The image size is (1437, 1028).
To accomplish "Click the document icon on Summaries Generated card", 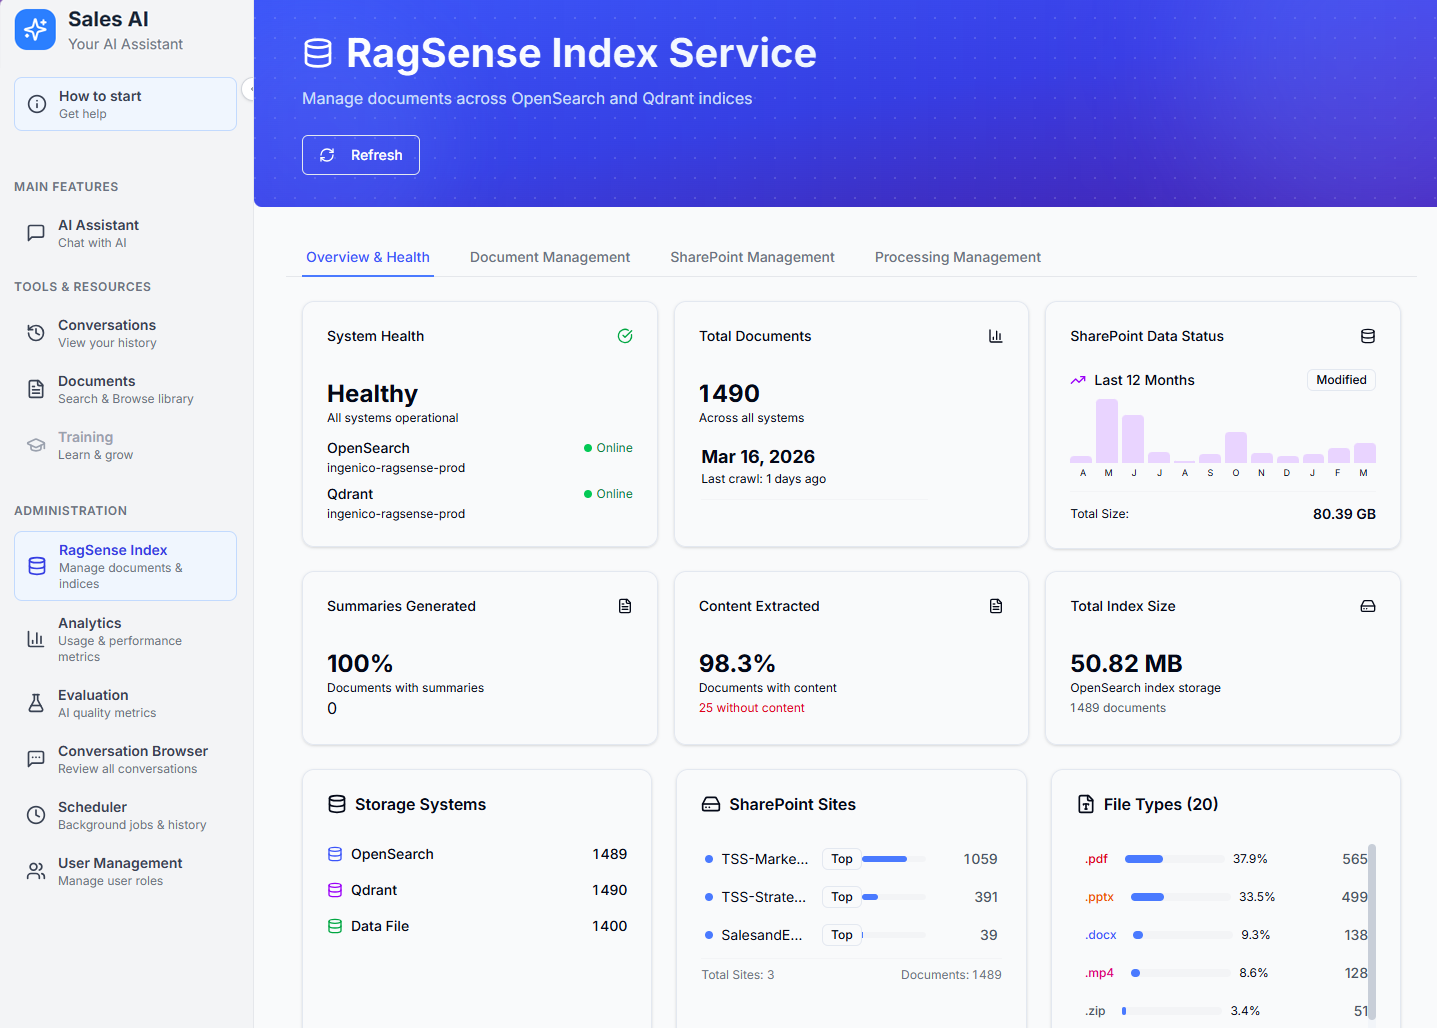I will [x=625, y=606].
